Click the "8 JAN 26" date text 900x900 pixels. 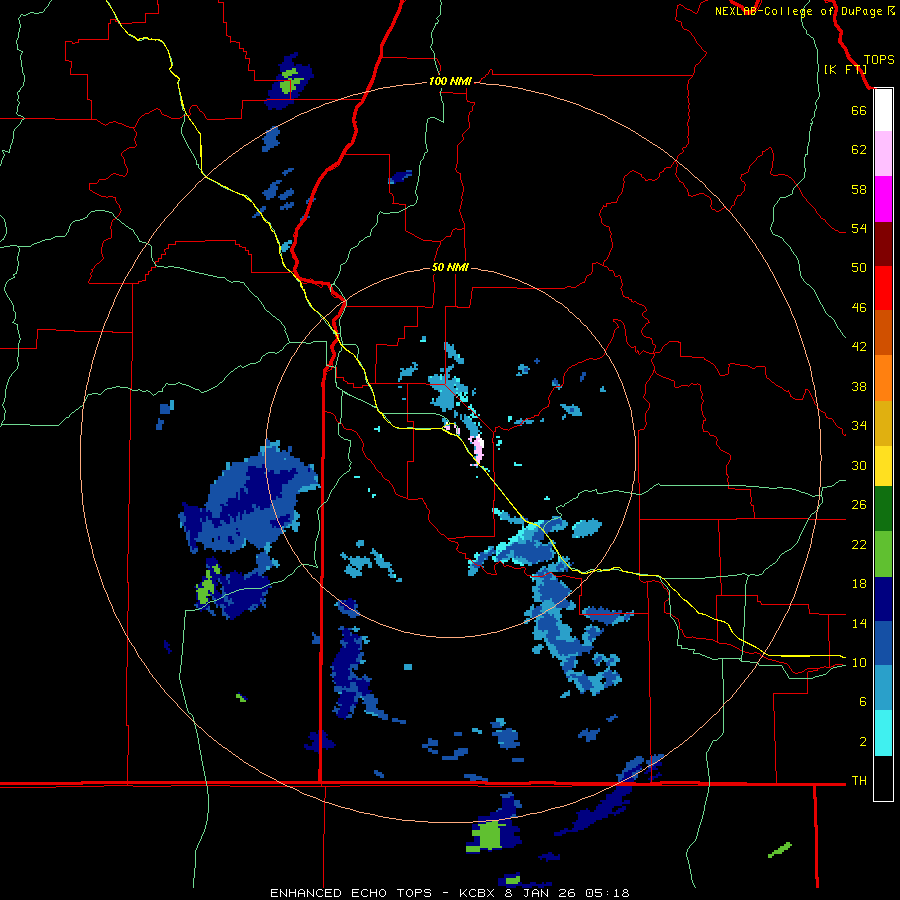542,893
